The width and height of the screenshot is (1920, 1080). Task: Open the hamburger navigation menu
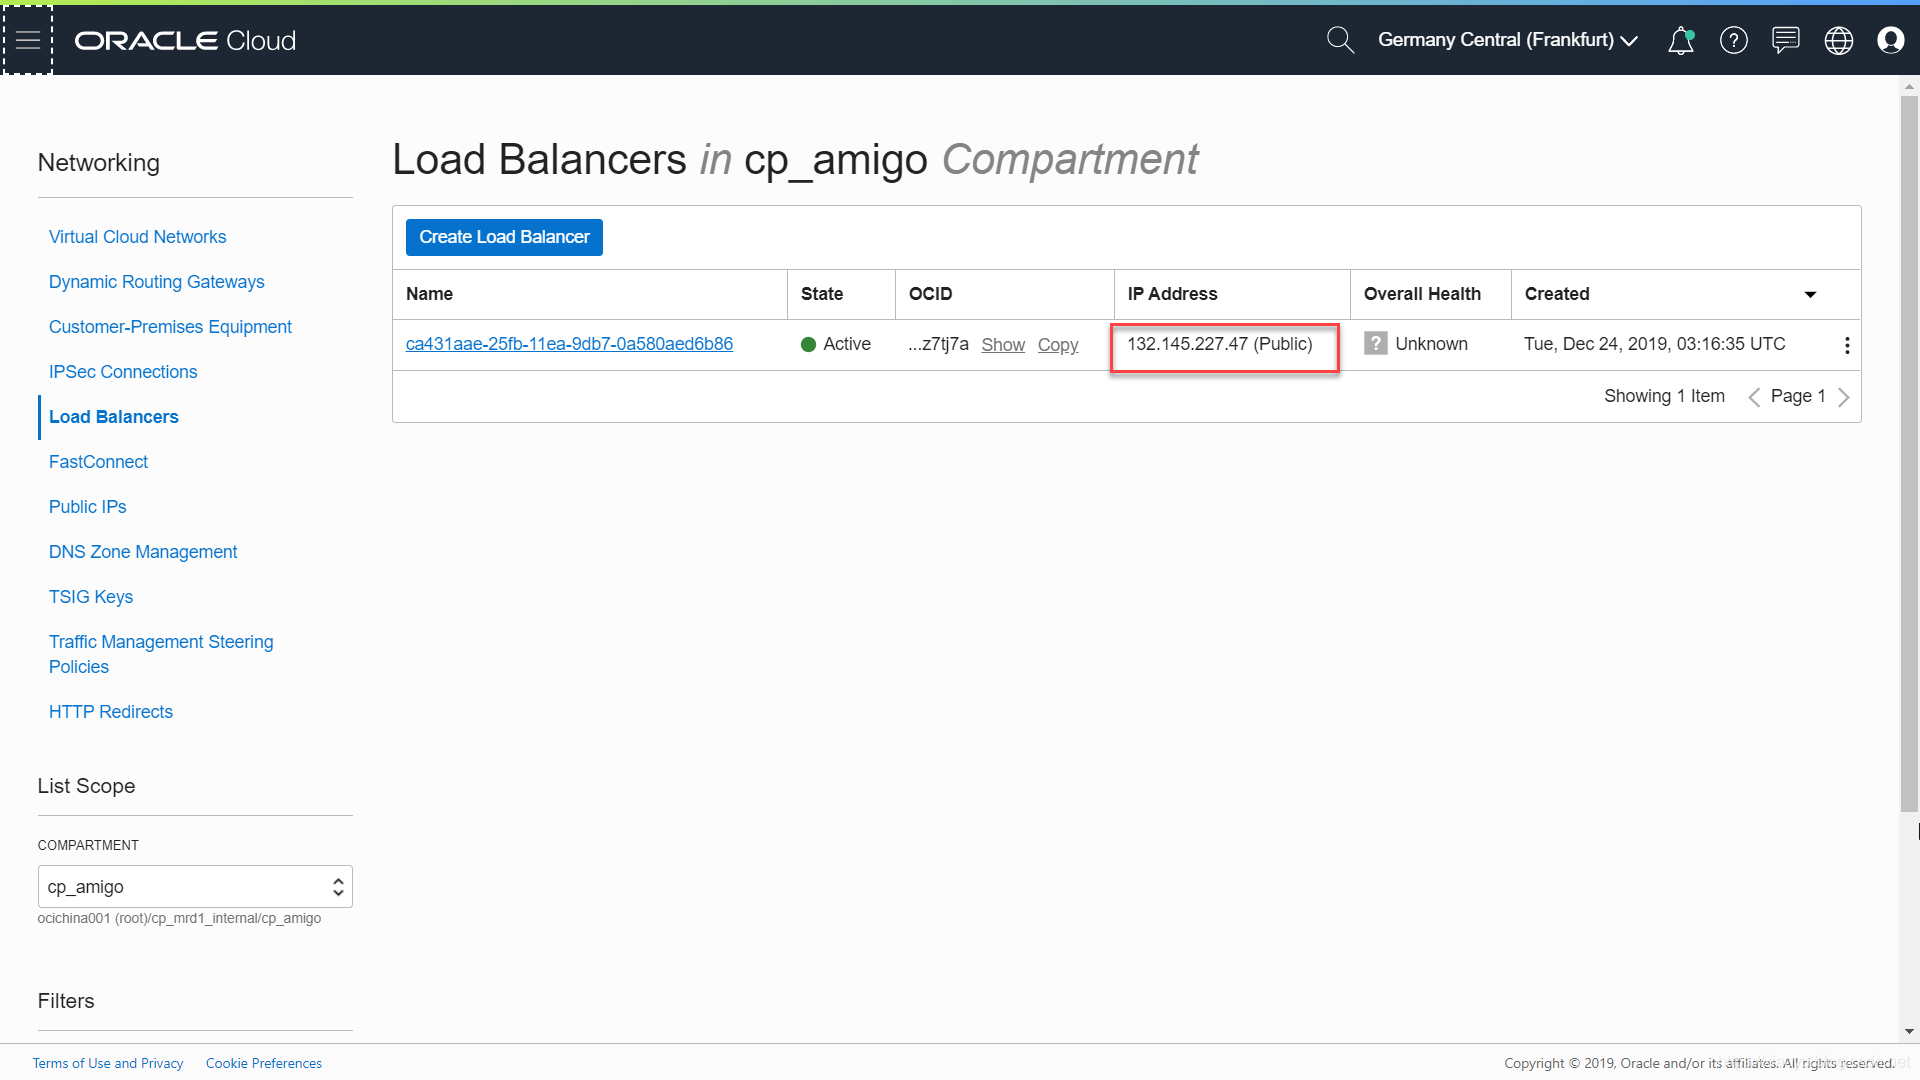(28, 40)
